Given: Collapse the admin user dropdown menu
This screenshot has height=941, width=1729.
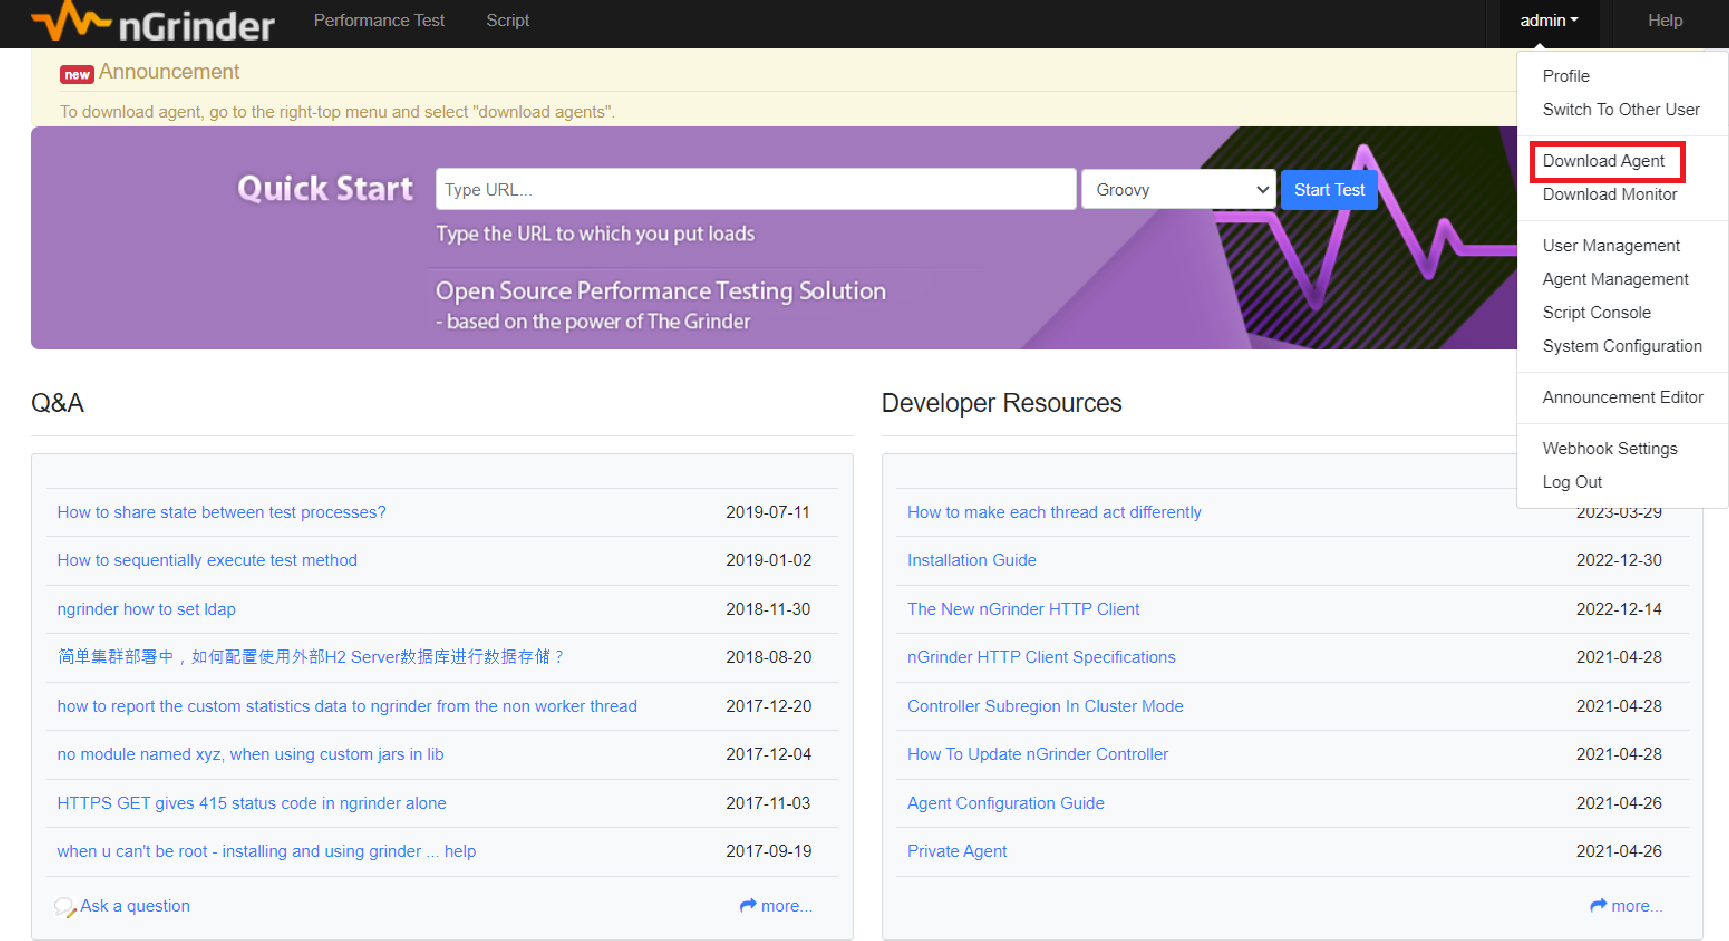Looking at the screenshot, I should pos(1549,20).
